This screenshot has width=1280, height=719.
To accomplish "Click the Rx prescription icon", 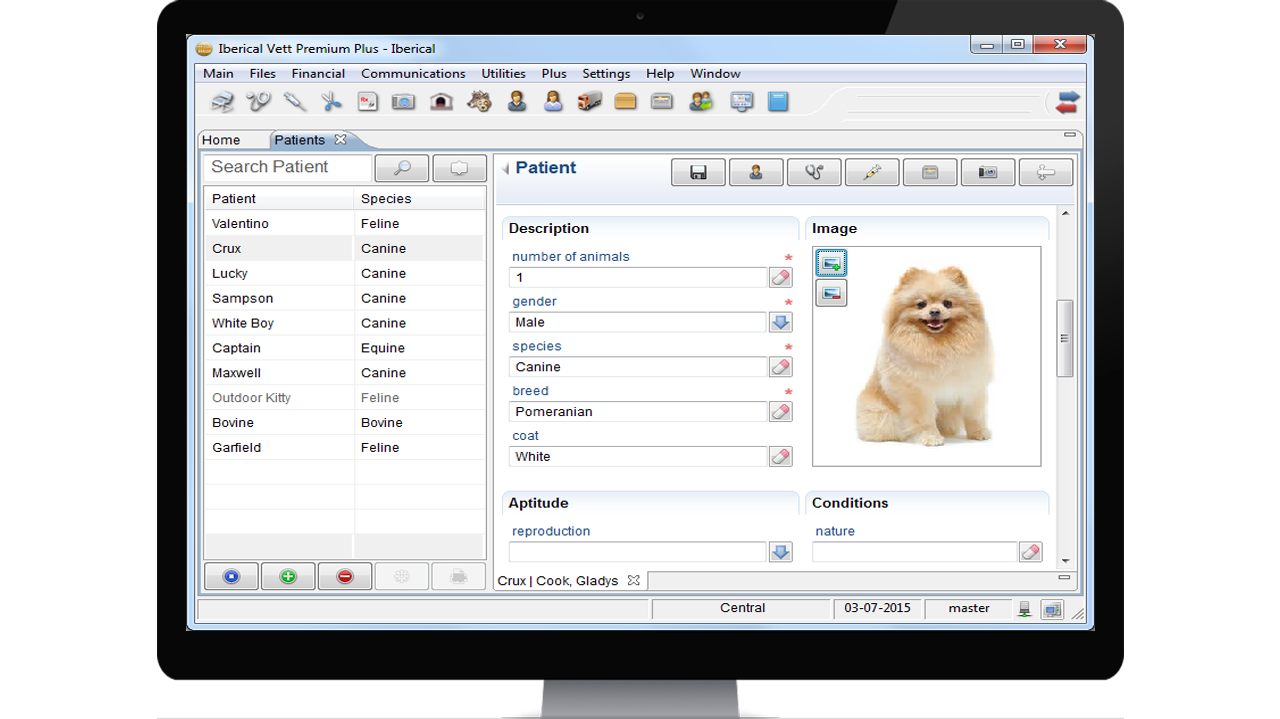I will (x=367, y=101).
